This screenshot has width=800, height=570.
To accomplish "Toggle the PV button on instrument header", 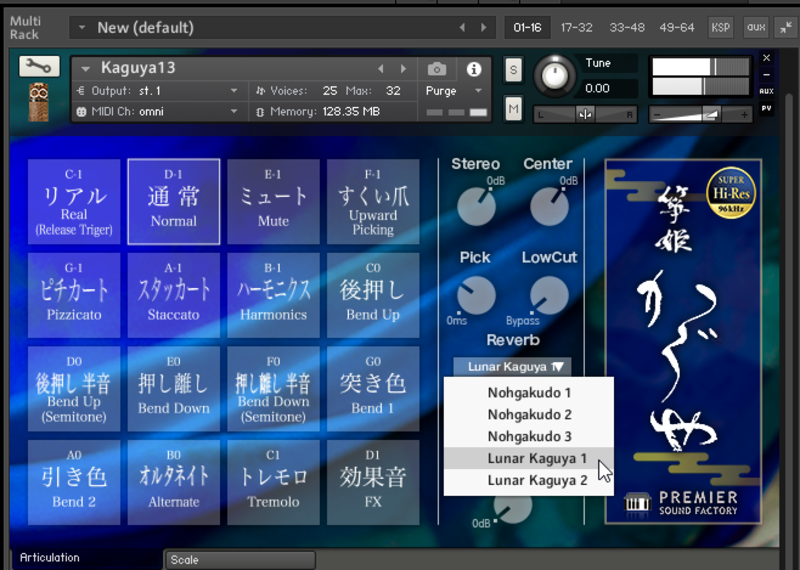I will [767, 108].
